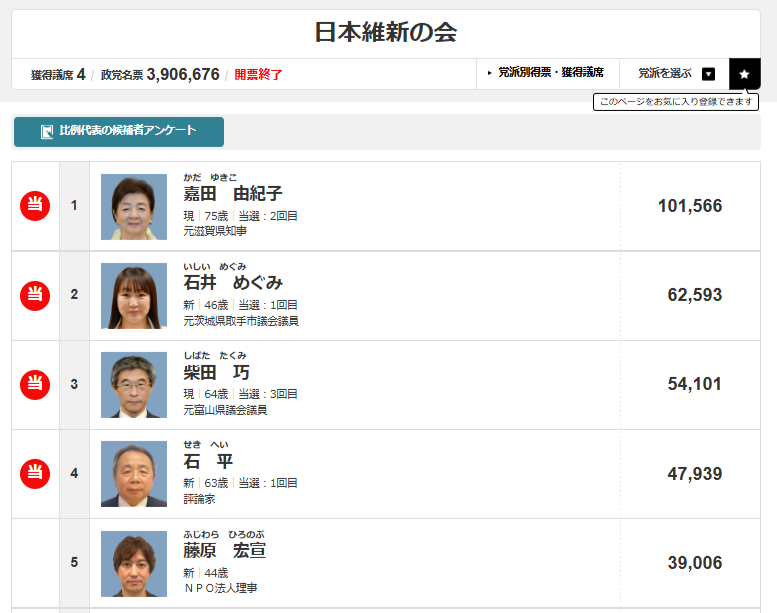The image size is (777, 613).
Task: Click the 評論家 description
Action: [199, 499]
